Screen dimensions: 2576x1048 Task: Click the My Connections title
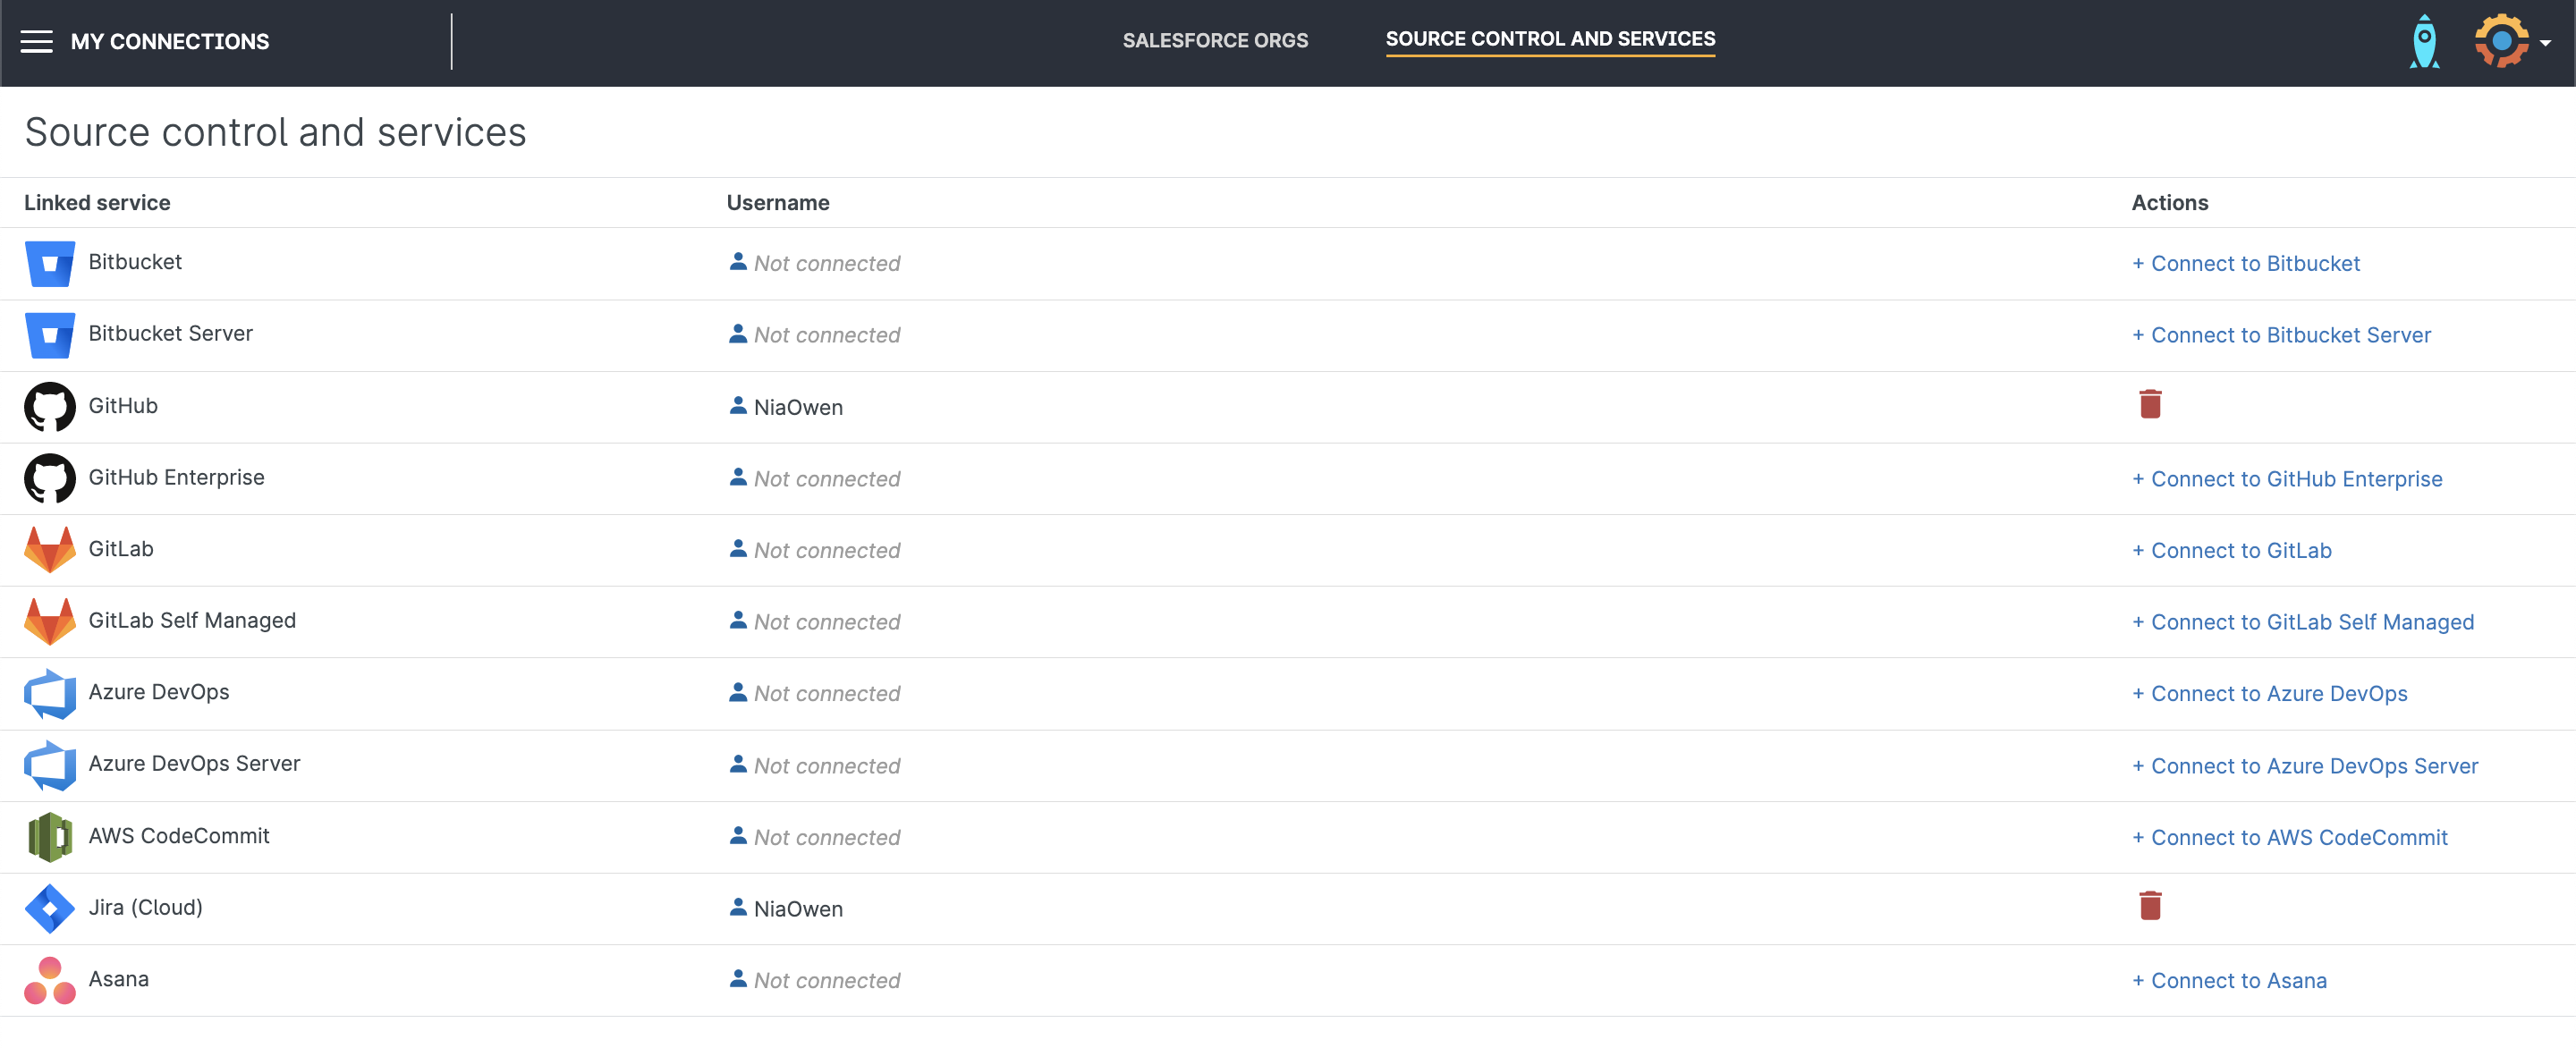(x=170, y=41)
